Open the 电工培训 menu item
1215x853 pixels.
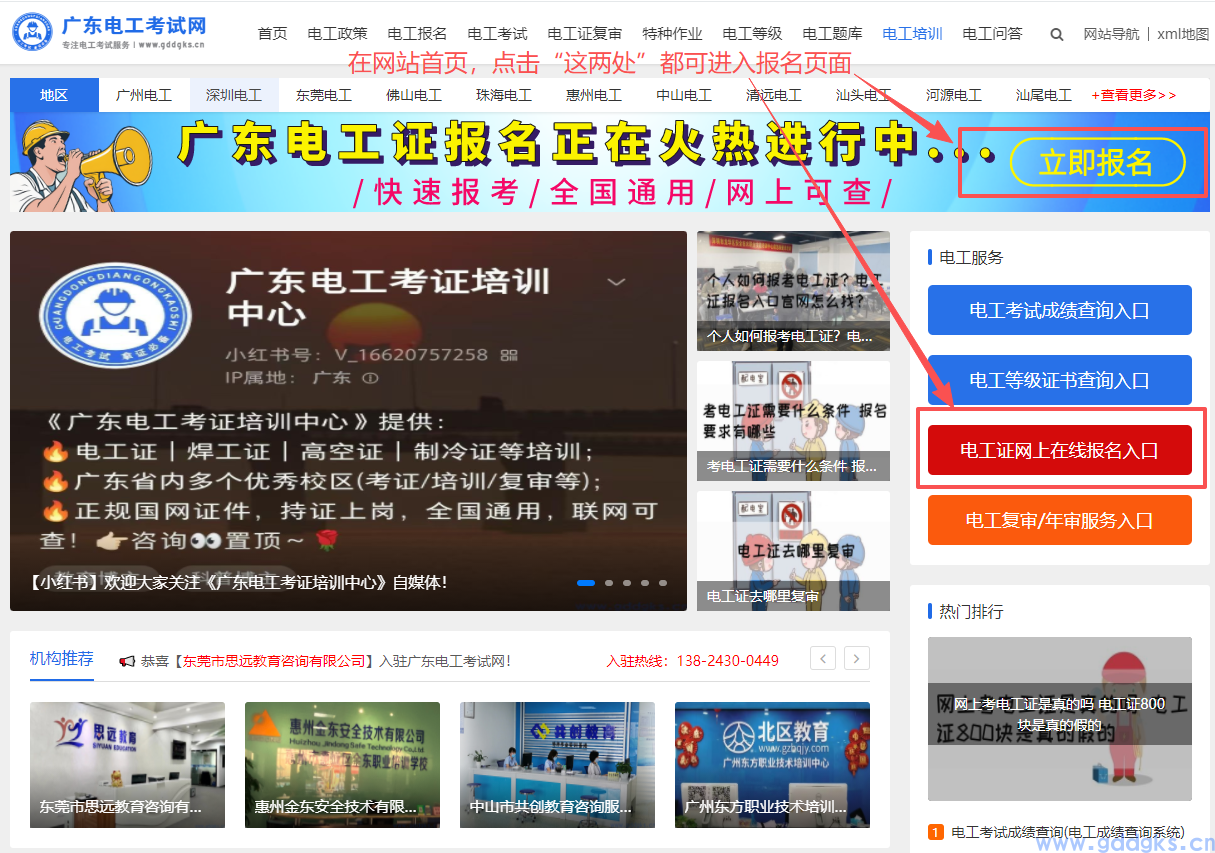pos(911,33)
